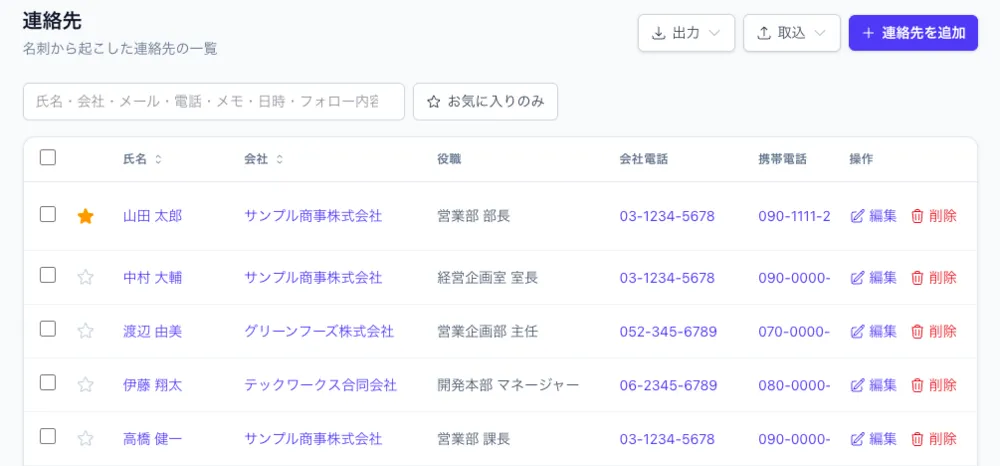Open サンプル商事株式会社 in 中村 大輔 row

click(313, 277)
